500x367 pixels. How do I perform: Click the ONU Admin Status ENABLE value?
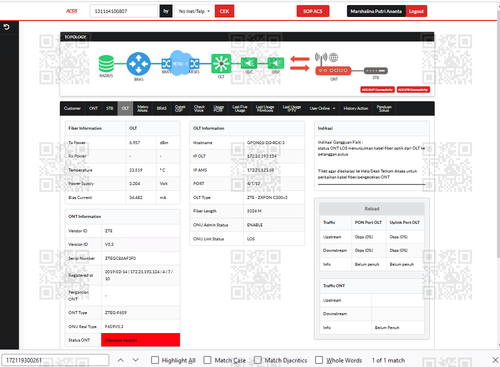[255, 225]
